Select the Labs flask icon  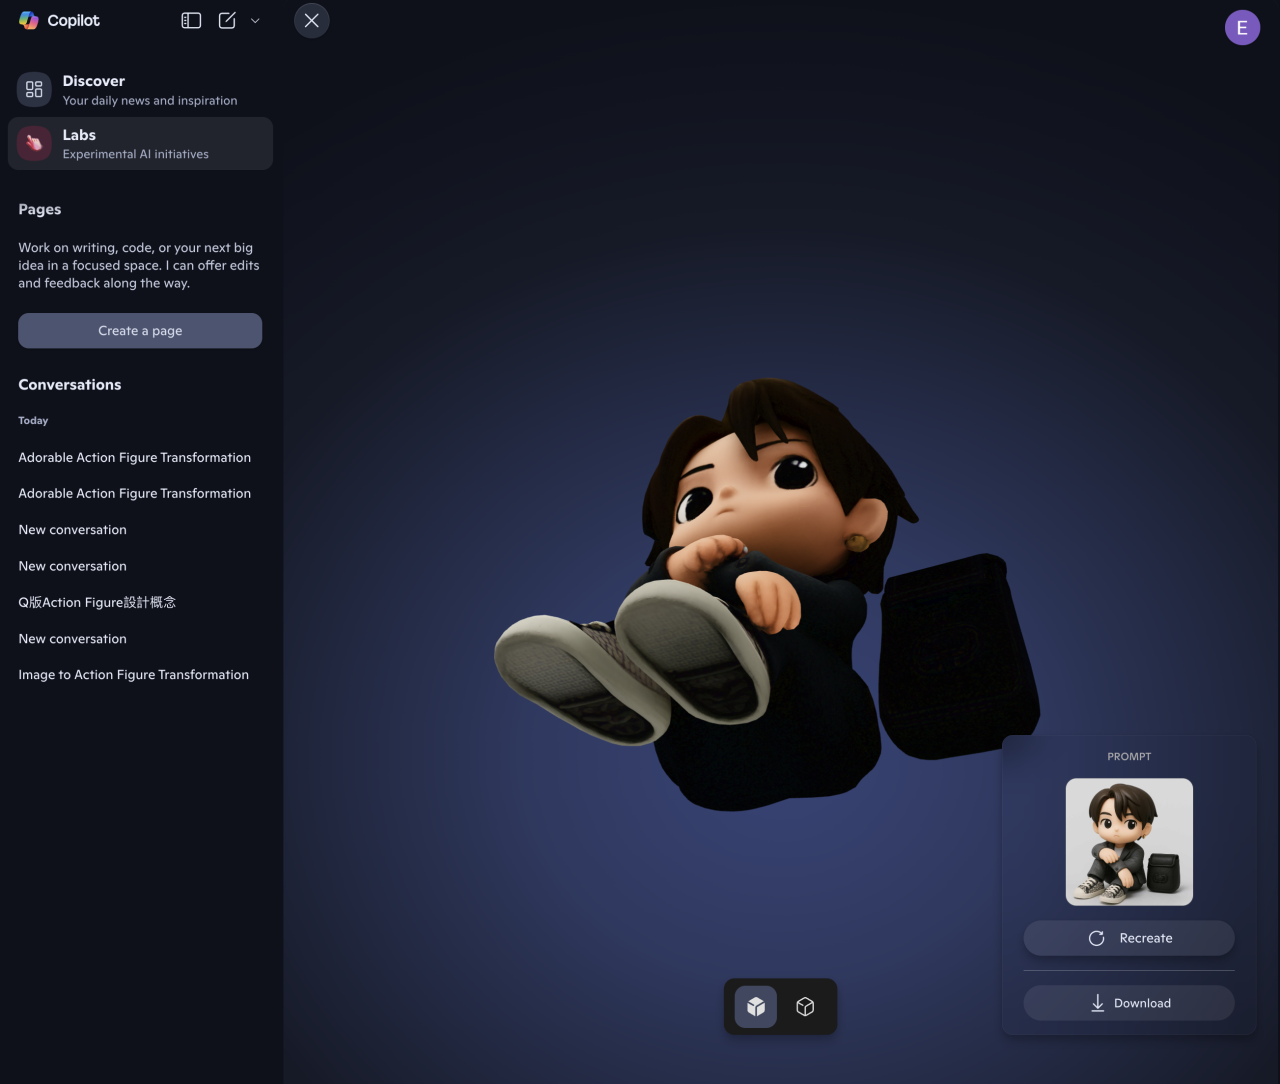tap(33, 143)
